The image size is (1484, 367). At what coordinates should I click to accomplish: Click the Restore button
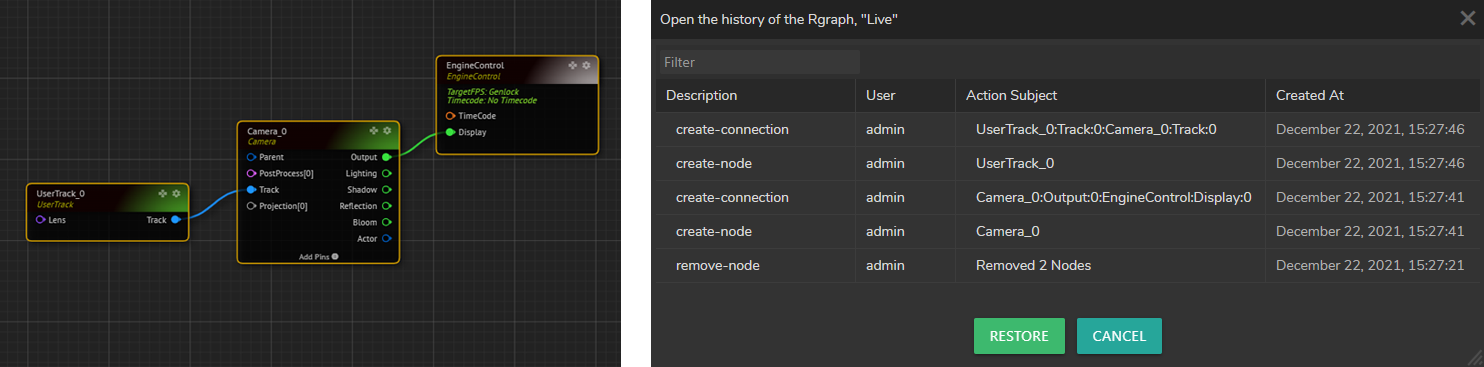pyautogui.click(x=1019, y=336)
